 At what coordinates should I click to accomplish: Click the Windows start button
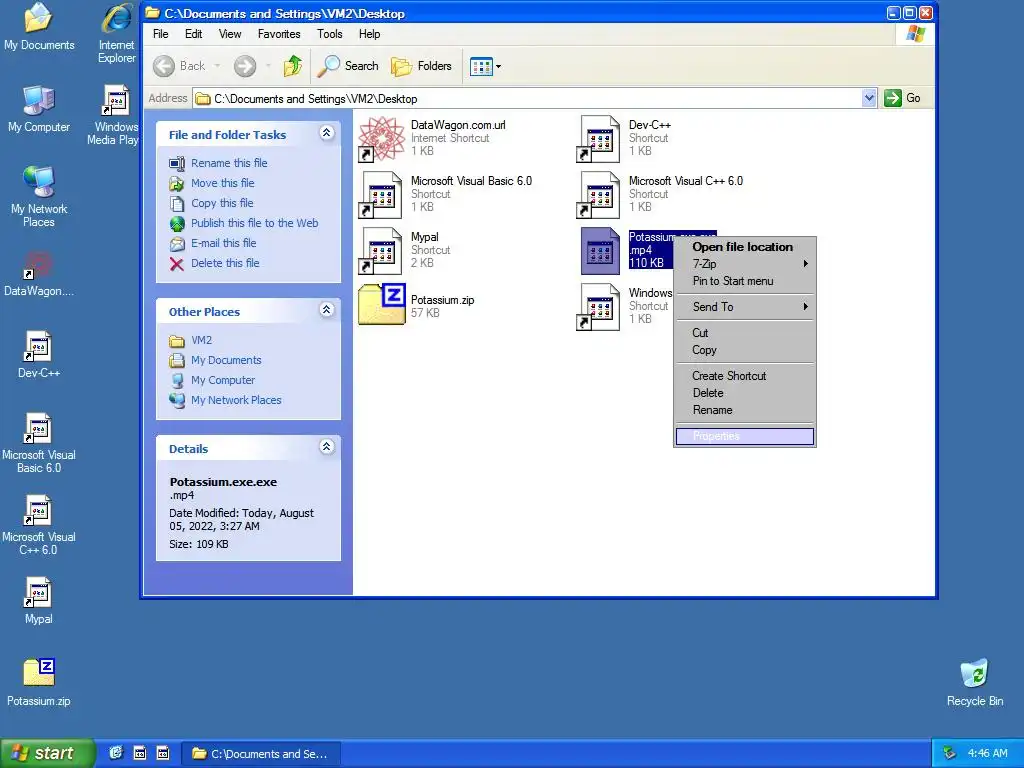47,753
